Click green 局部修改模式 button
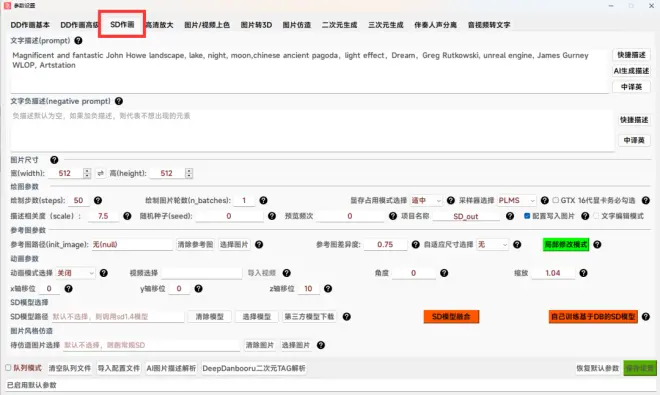The image size is (660, 395). pos(566,244)
